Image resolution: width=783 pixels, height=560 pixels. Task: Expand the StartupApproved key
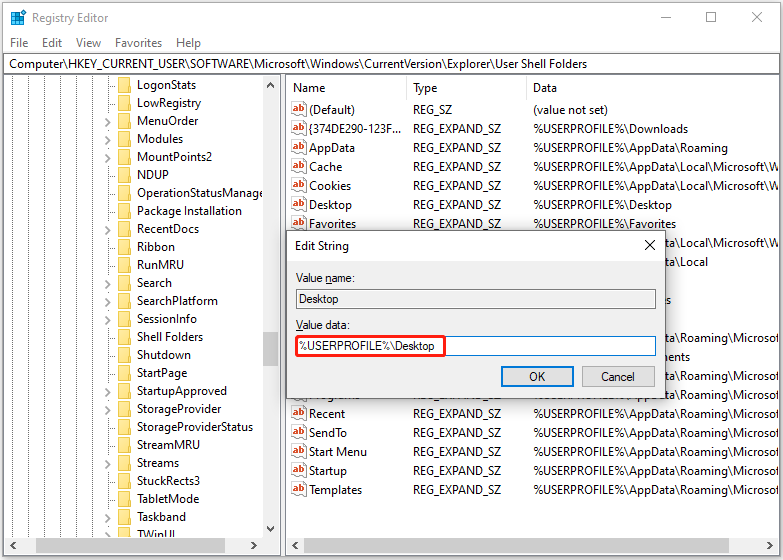107,391
